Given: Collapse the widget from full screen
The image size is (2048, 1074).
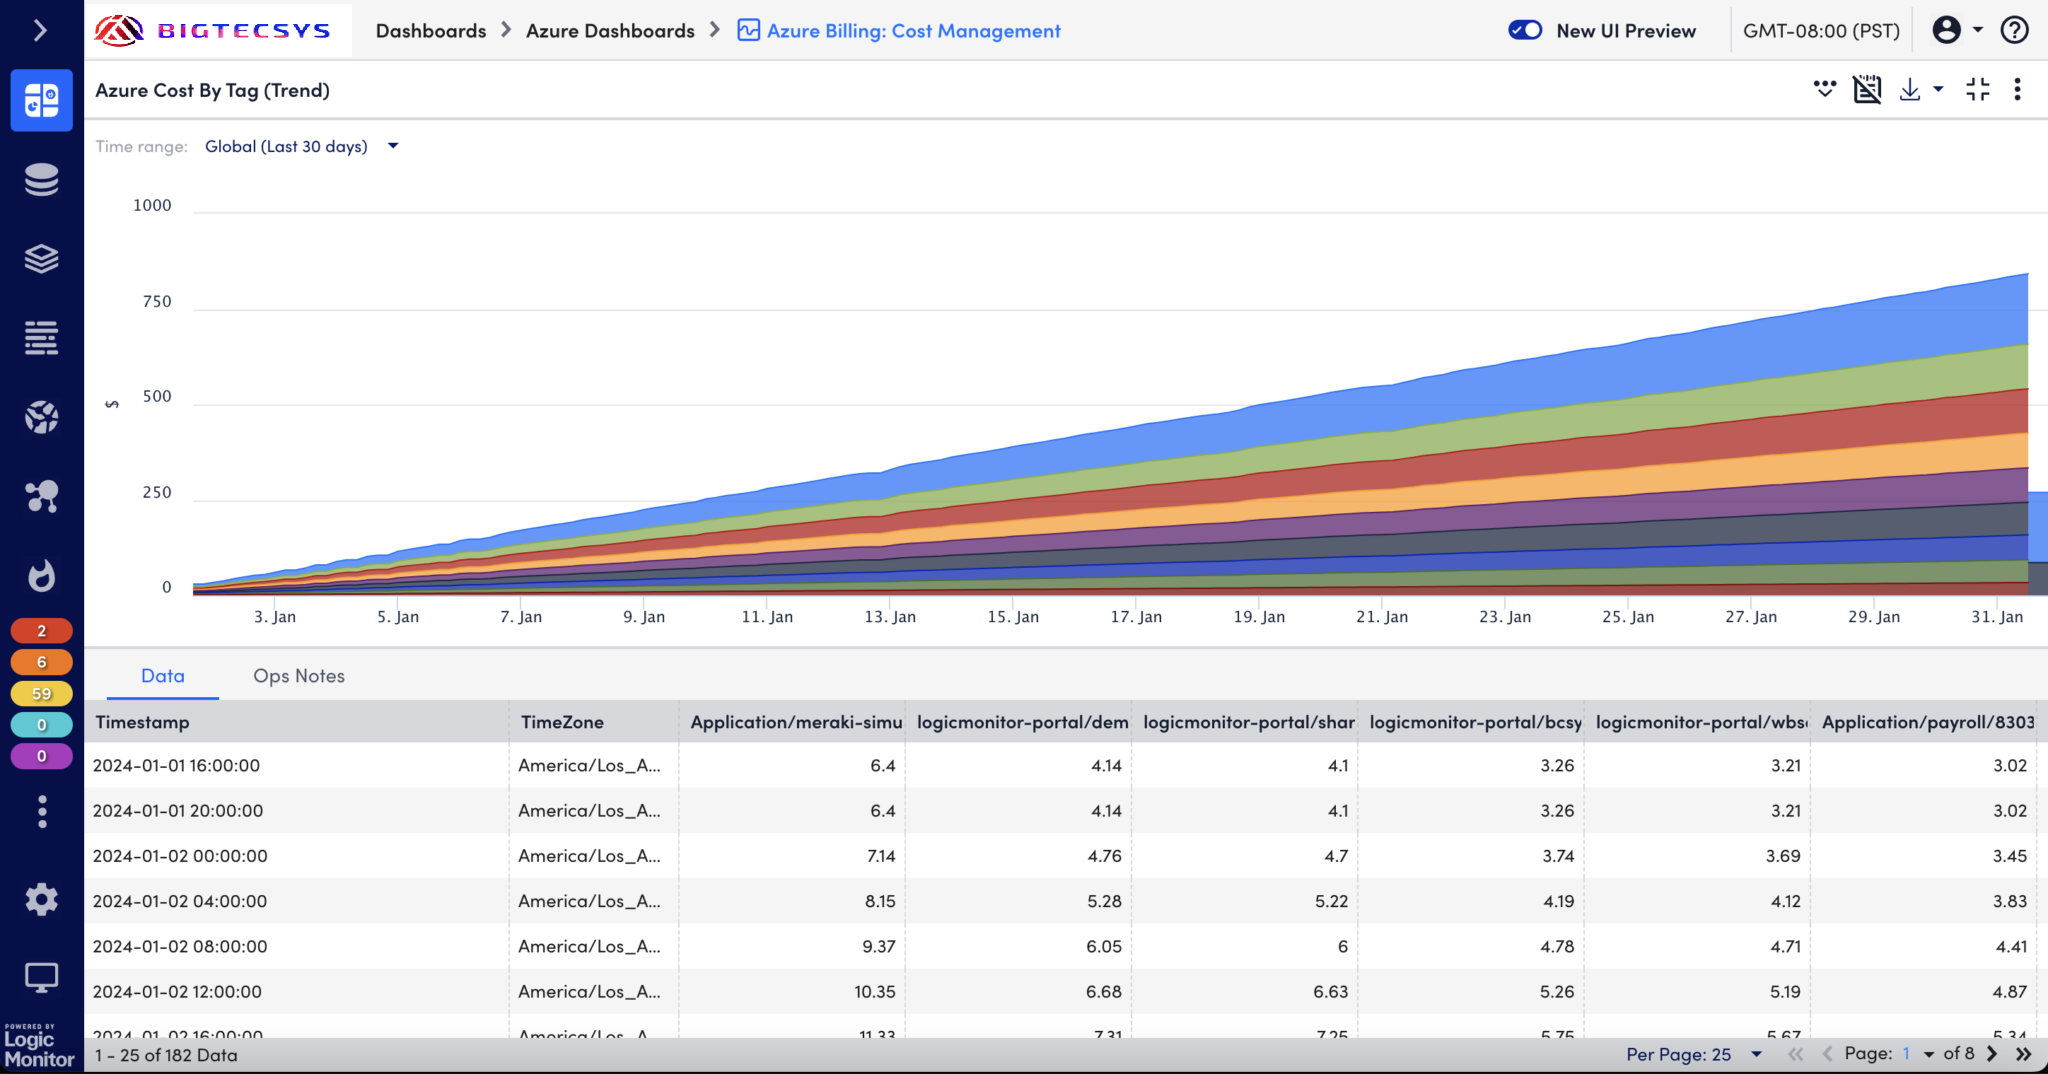Looking at the screenshot, I should coord(1977,90).
